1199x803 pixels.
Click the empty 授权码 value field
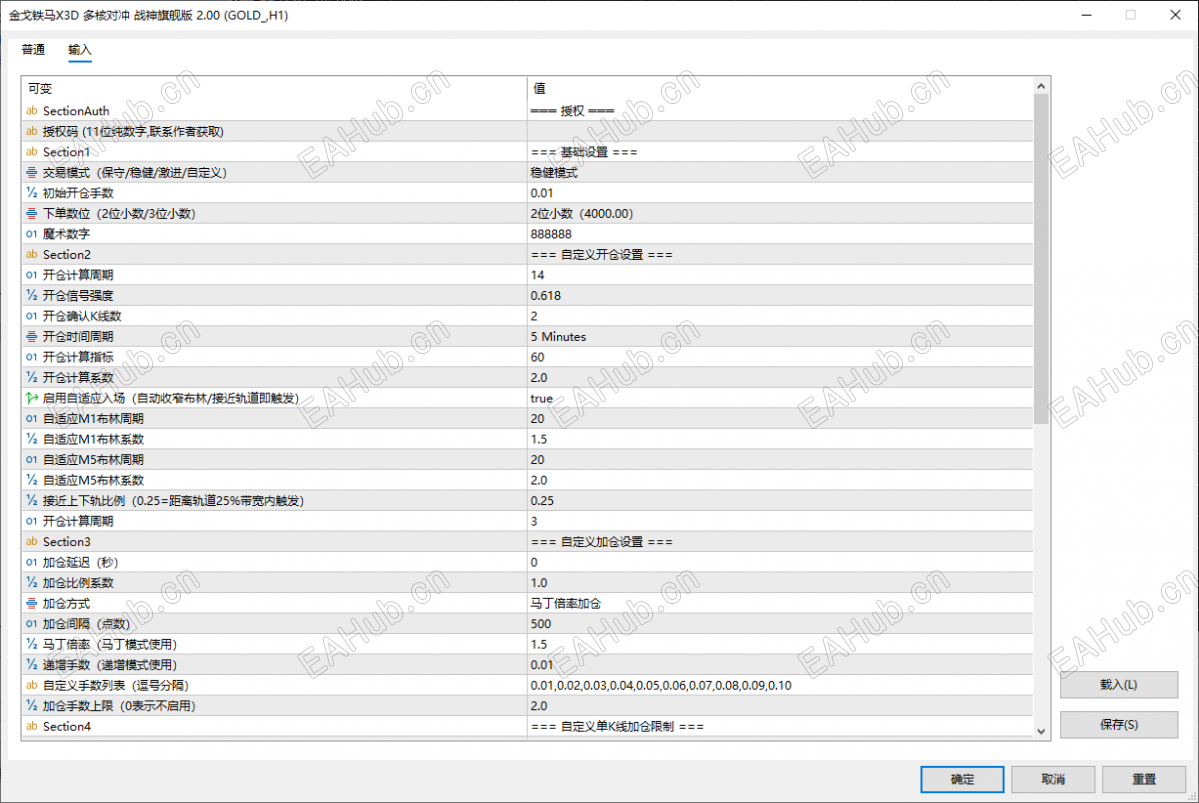780,132
